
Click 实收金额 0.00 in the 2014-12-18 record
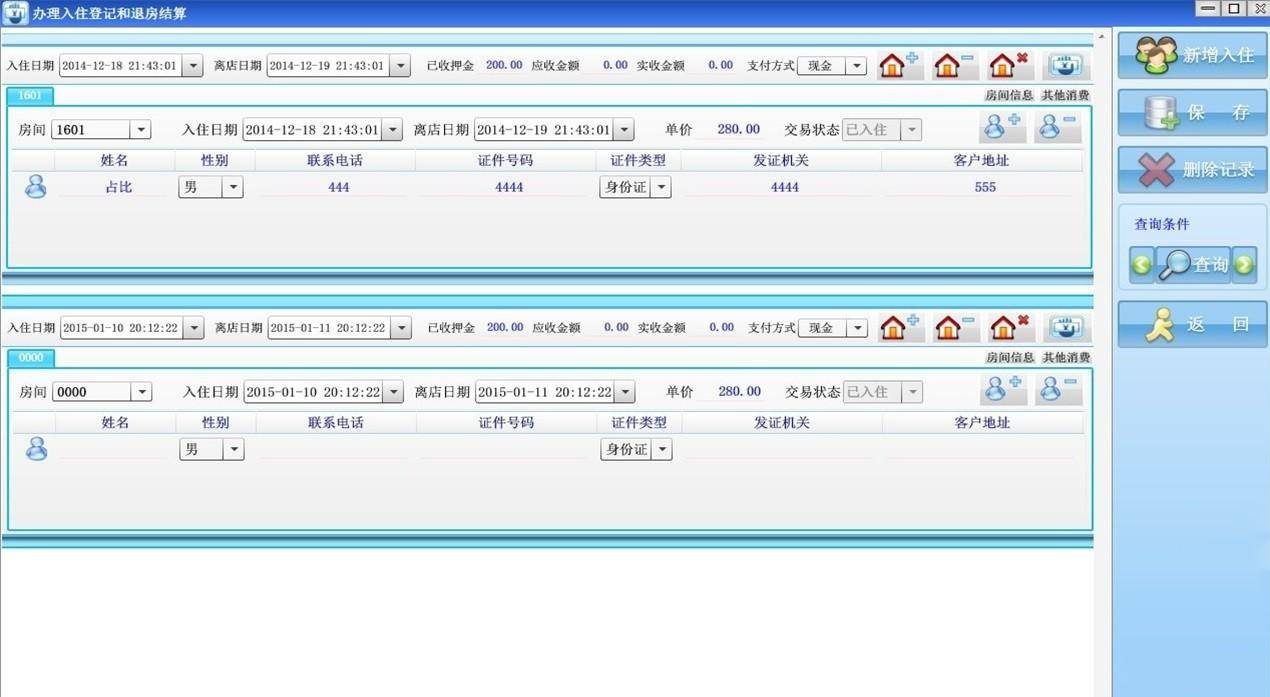pyautogui.click(x=721, y=65)
